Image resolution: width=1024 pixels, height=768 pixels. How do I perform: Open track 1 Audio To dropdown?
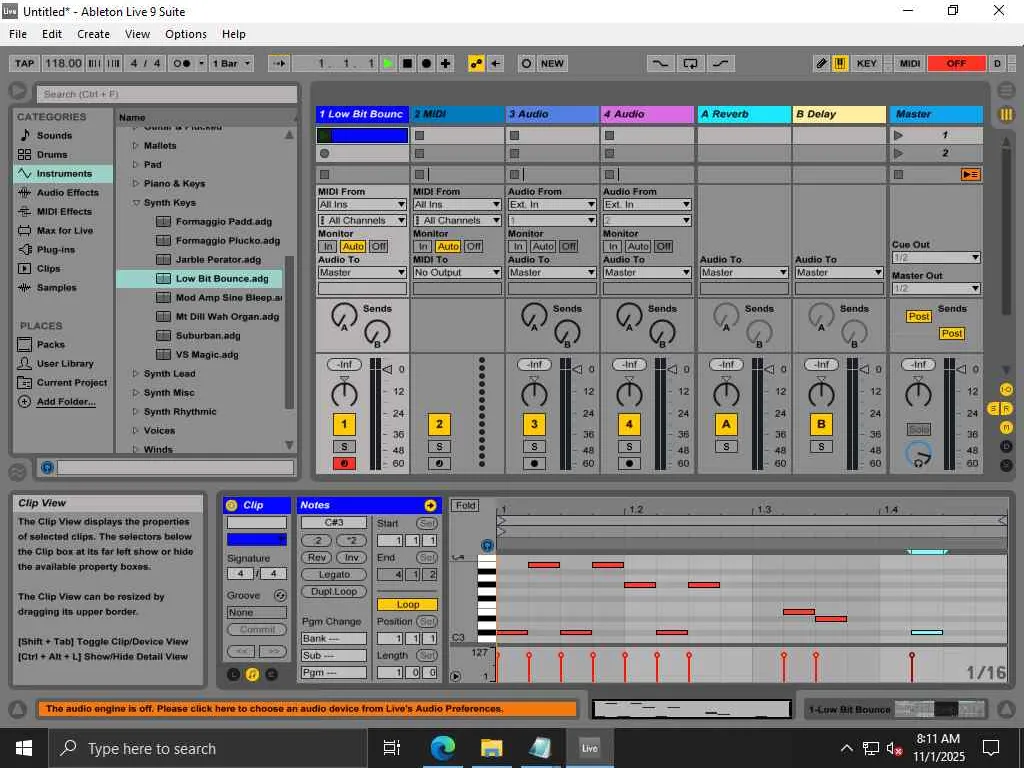pos(362,272)
